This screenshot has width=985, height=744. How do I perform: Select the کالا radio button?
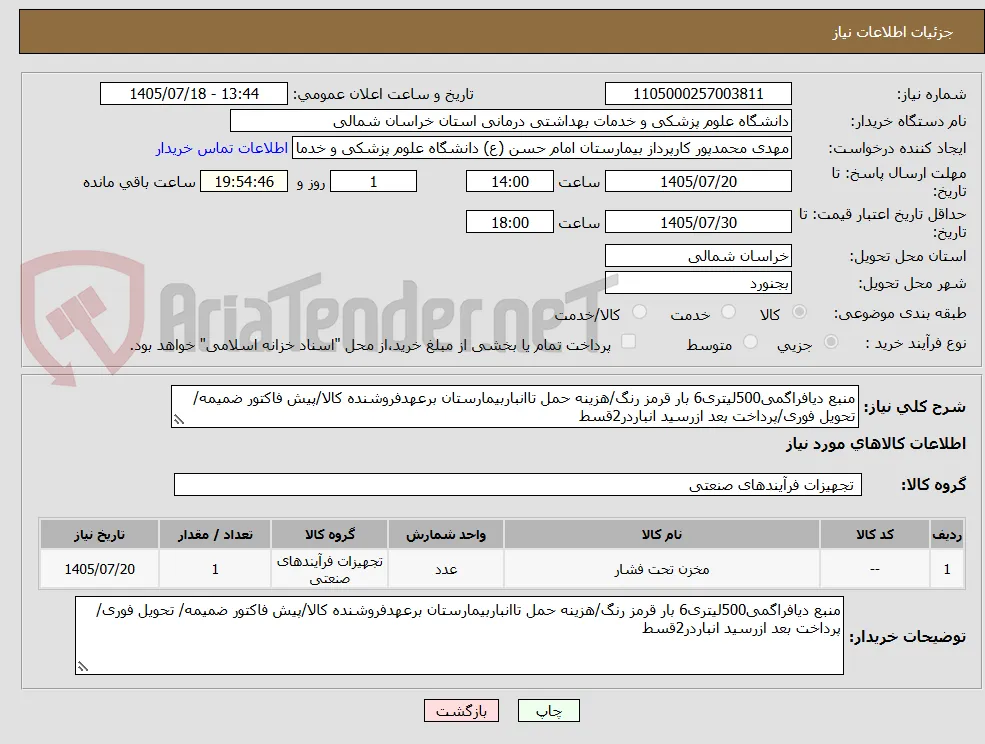click(x=800, y=312)
